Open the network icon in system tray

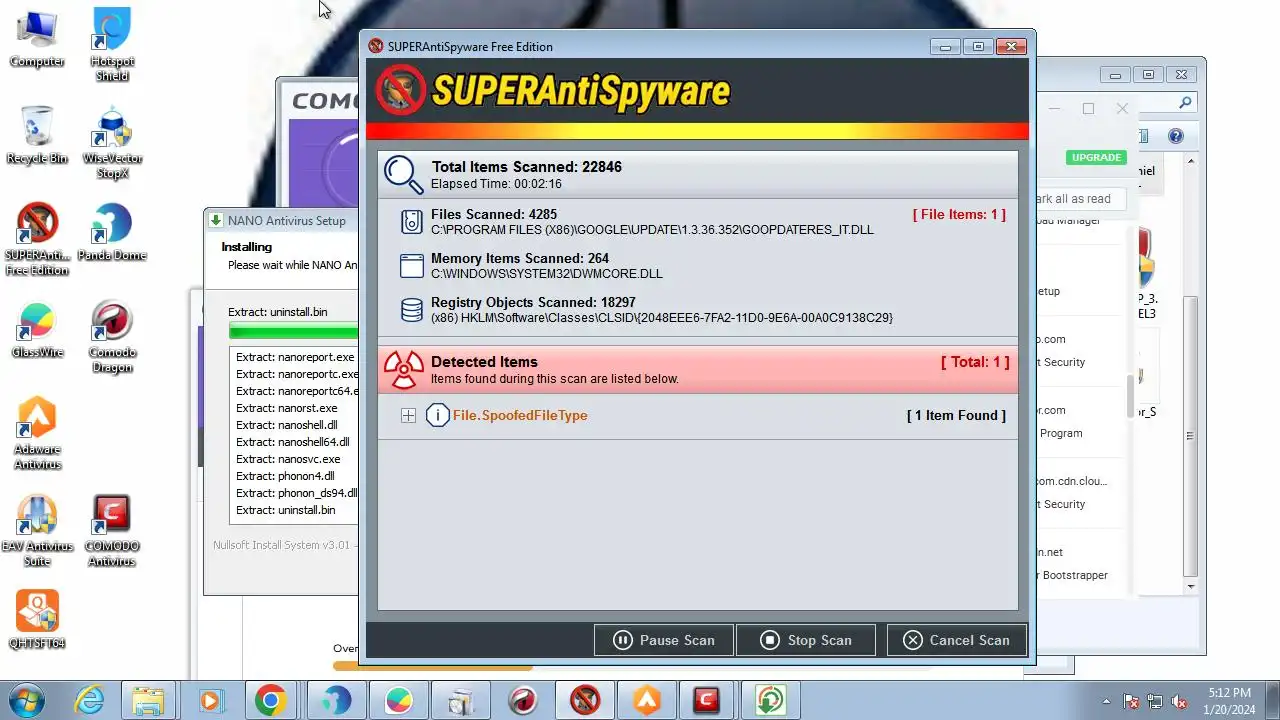pyautogui.click(x=1155, y=701)
